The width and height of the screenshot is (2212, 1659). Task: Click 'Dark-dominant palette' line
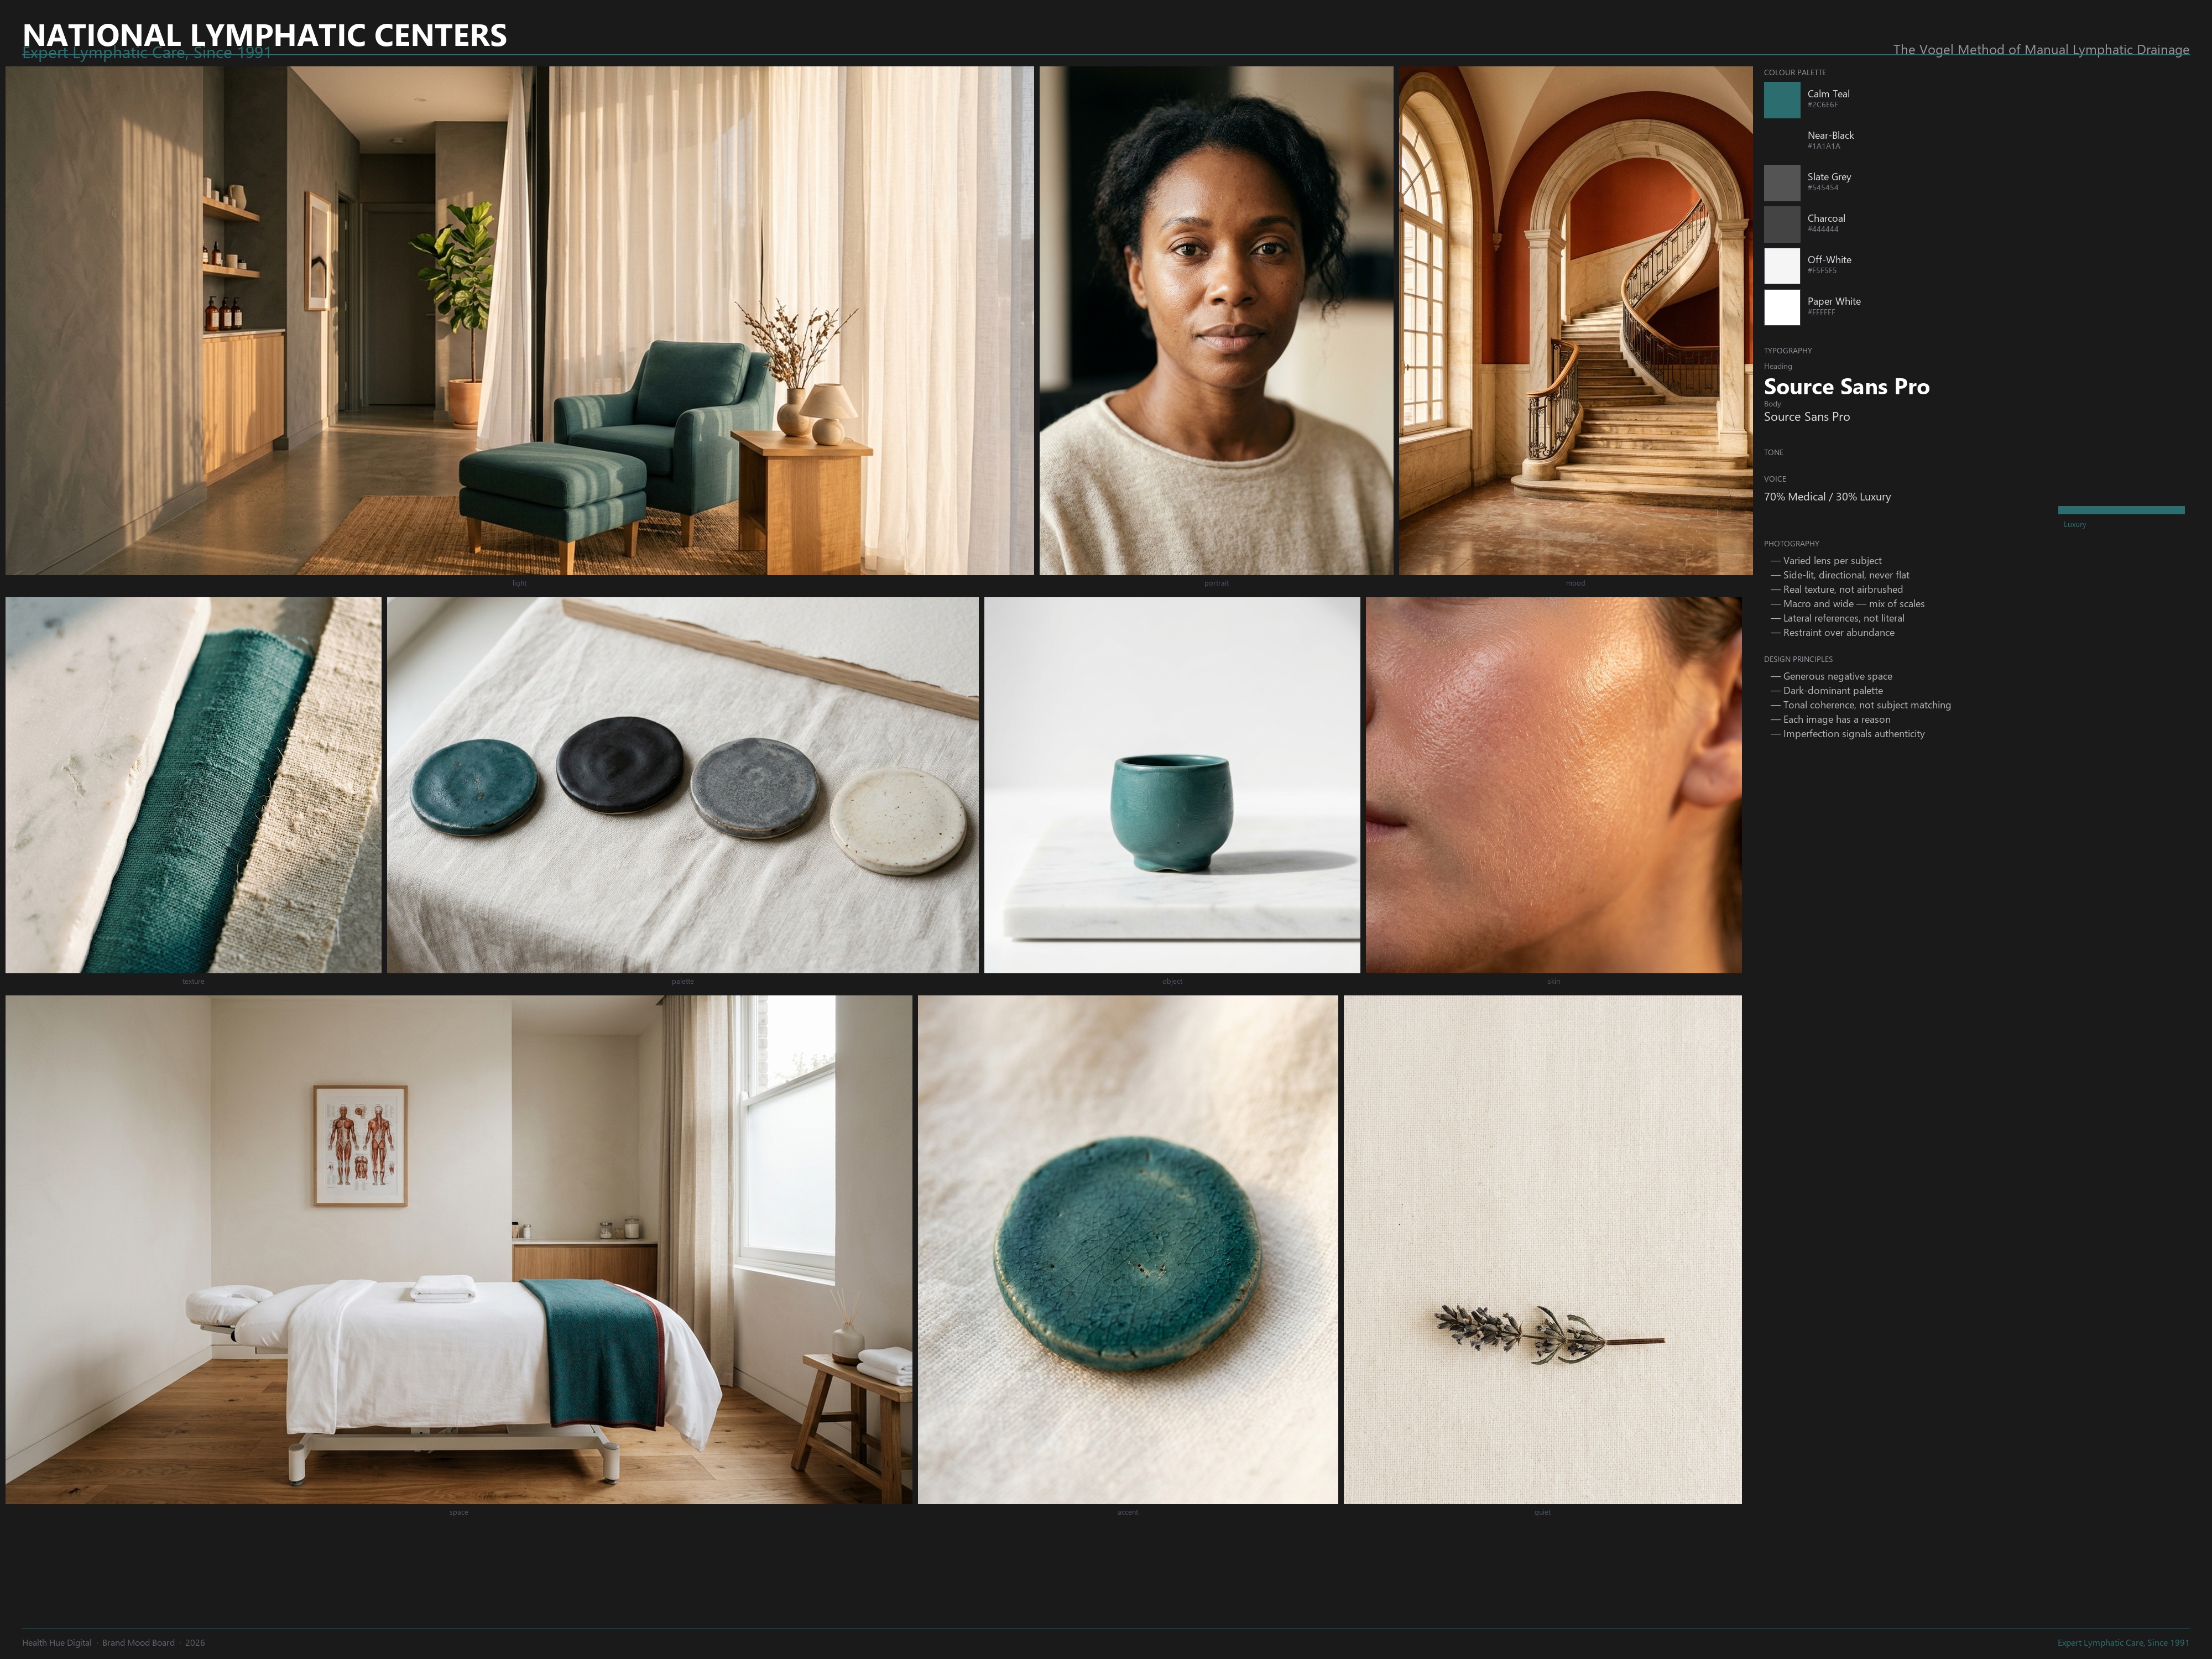tap(1826, 691)
